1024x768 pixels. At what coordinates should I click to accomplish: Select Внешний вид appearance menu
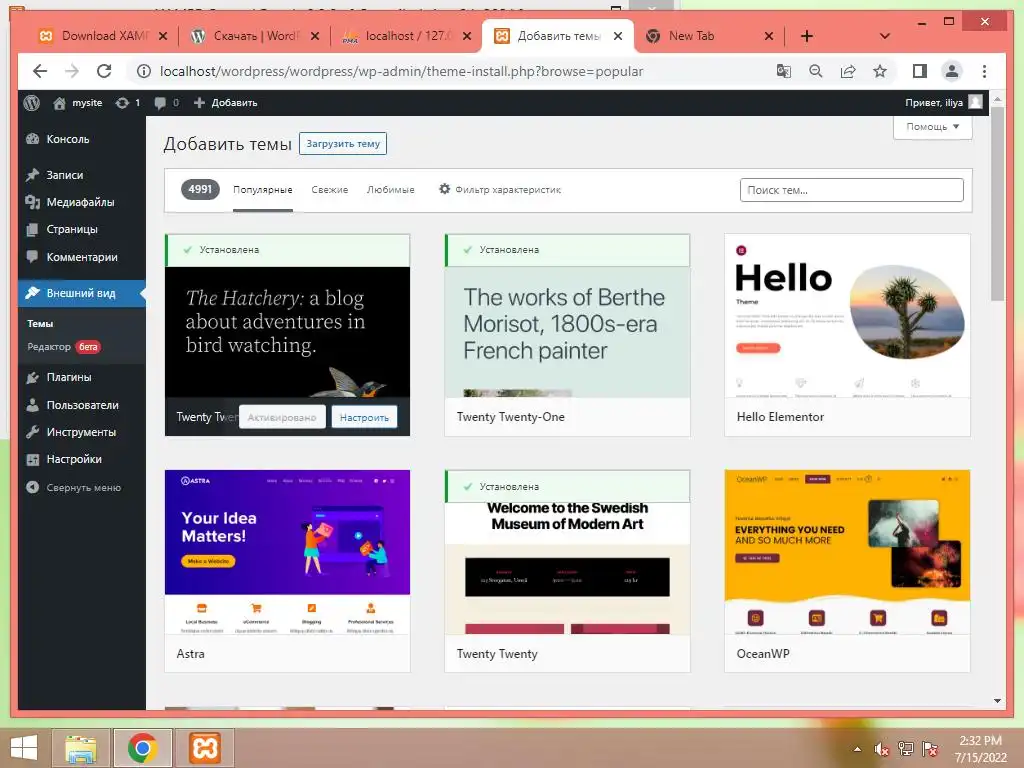pyautogui.click(x=82, y=293)
